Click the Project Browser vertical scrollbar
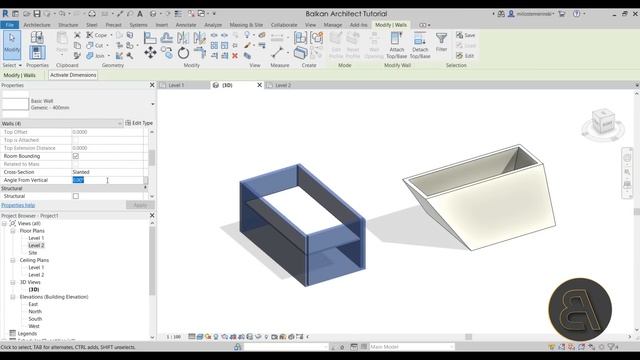 click(x=152, y=261)
